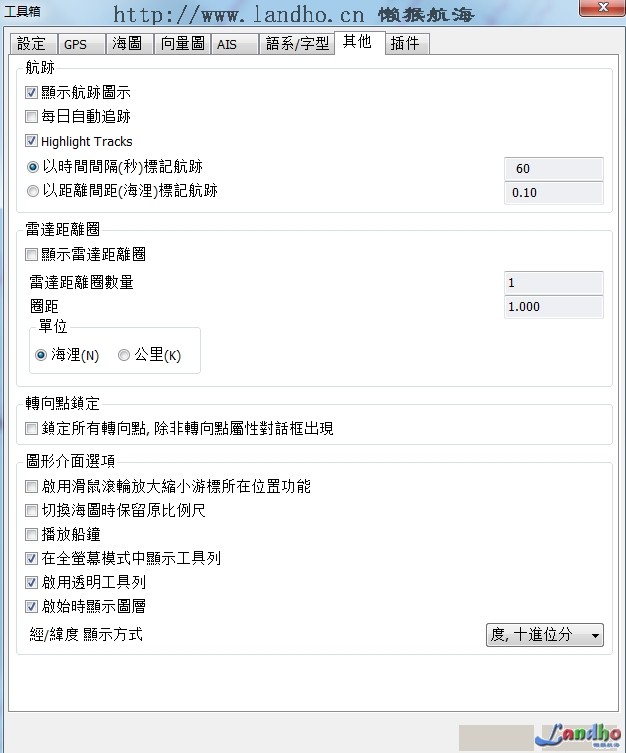Enable 顯示雷達距離圈 checkbox
Screen dimensions: 626x753
[32, 255]
